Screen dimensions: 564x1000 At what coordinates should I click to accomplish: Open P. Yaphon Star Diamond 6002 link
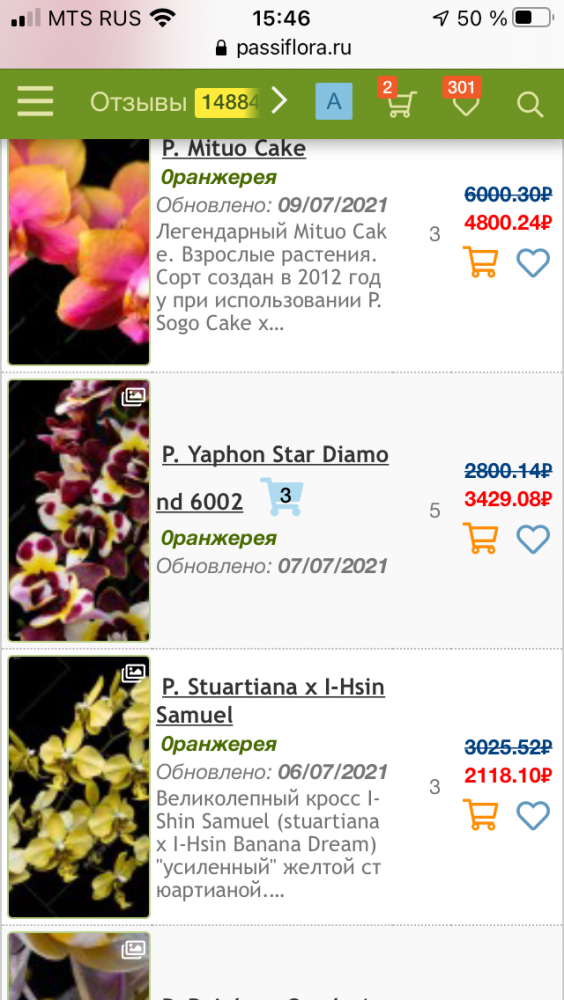click(x=272, y=479)
